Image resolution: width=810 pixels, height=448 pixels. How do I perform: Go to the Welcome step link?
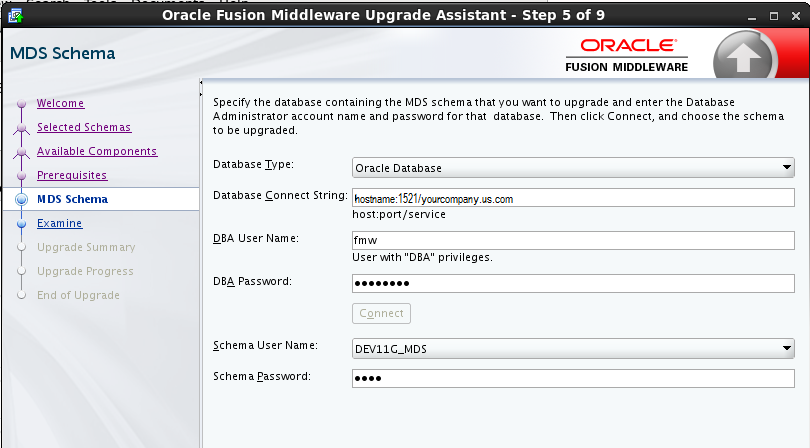tap(60, 103)
